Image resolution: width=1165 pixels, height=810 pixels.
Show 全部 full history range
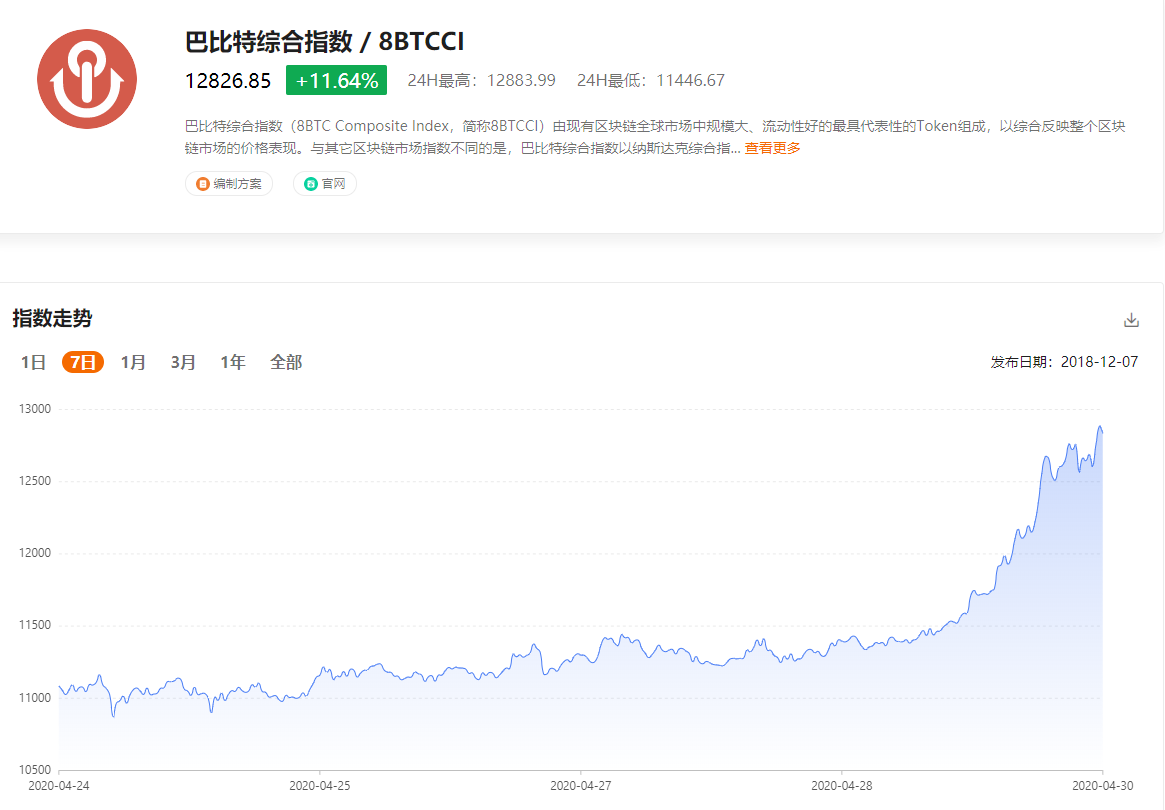coord(286,362)
